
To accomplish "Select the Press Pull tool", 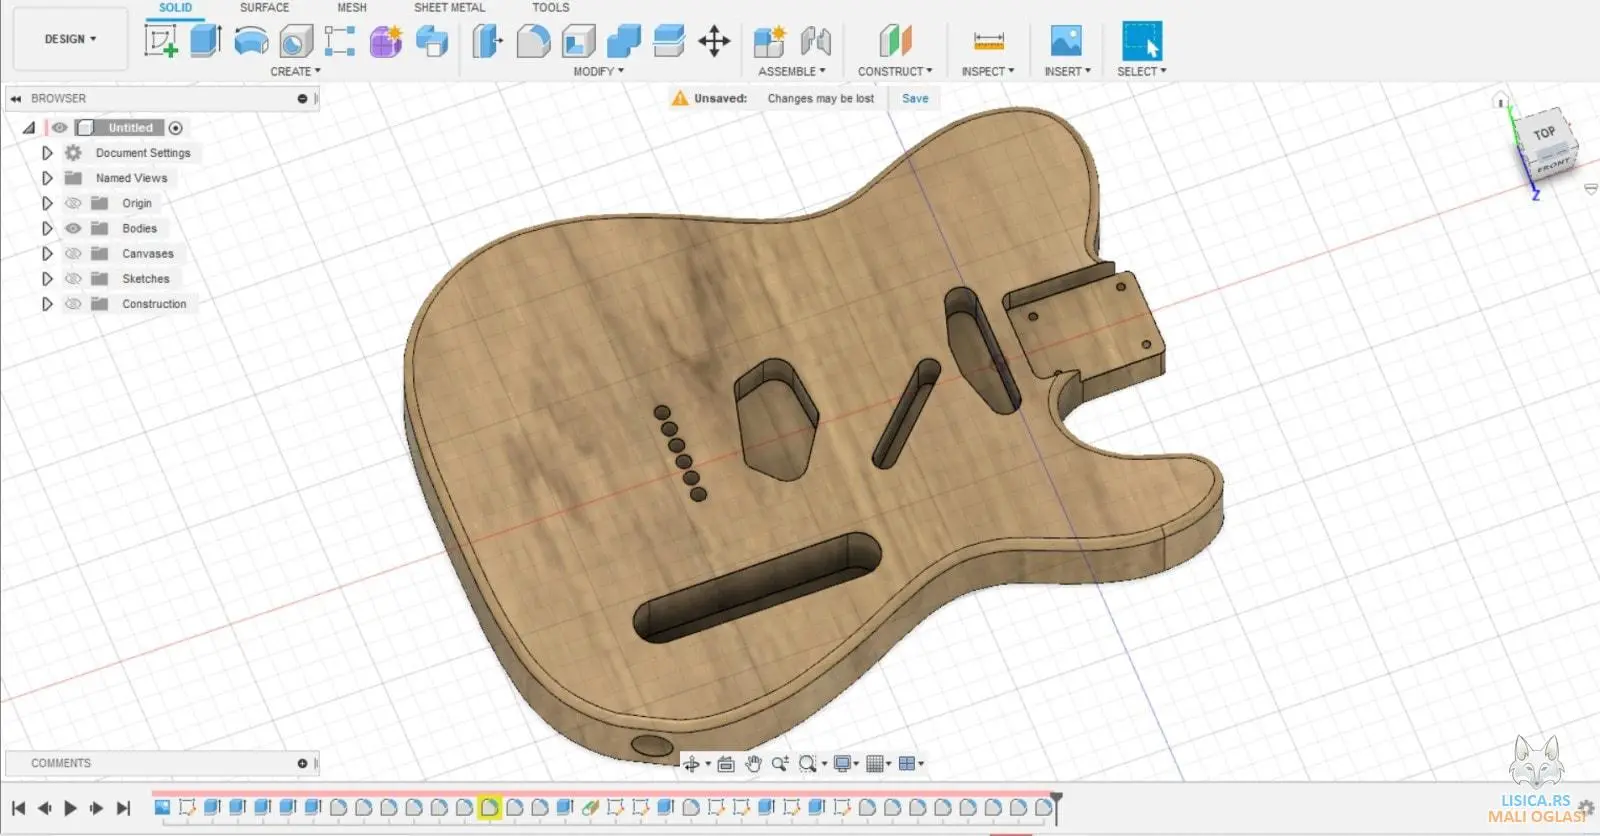I will click(x=487, y=41).
